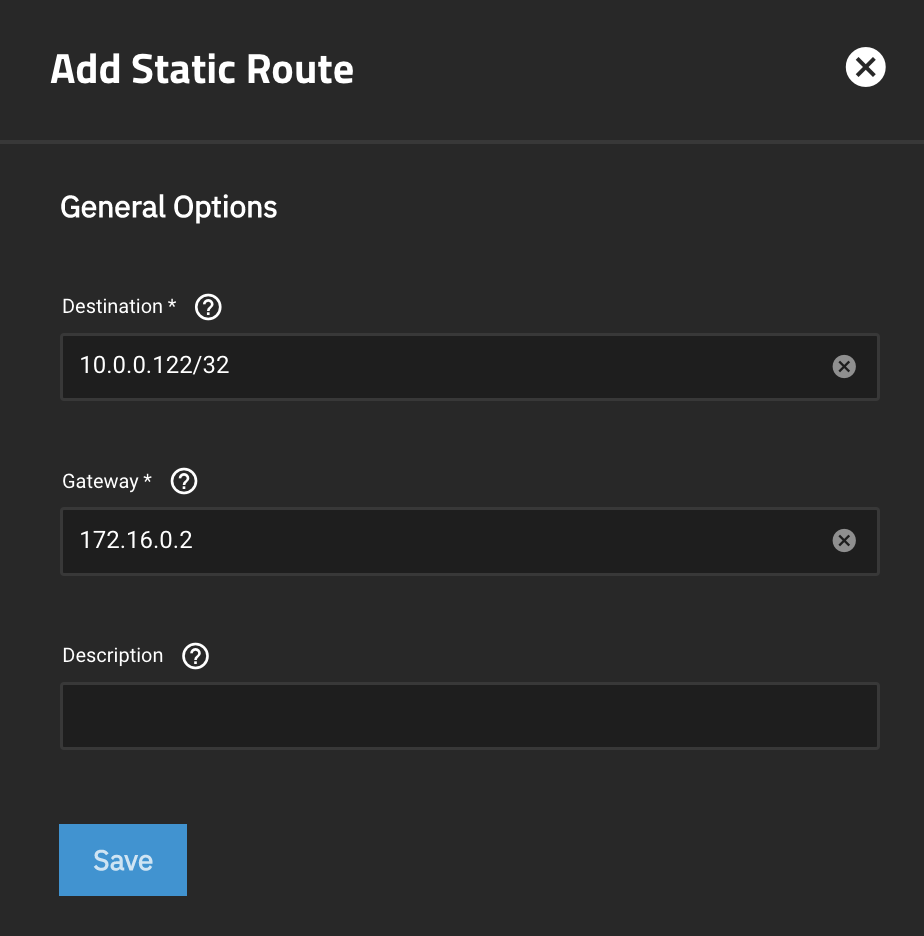
Task: Clear the Destination field value
Action: coord(844,367)
